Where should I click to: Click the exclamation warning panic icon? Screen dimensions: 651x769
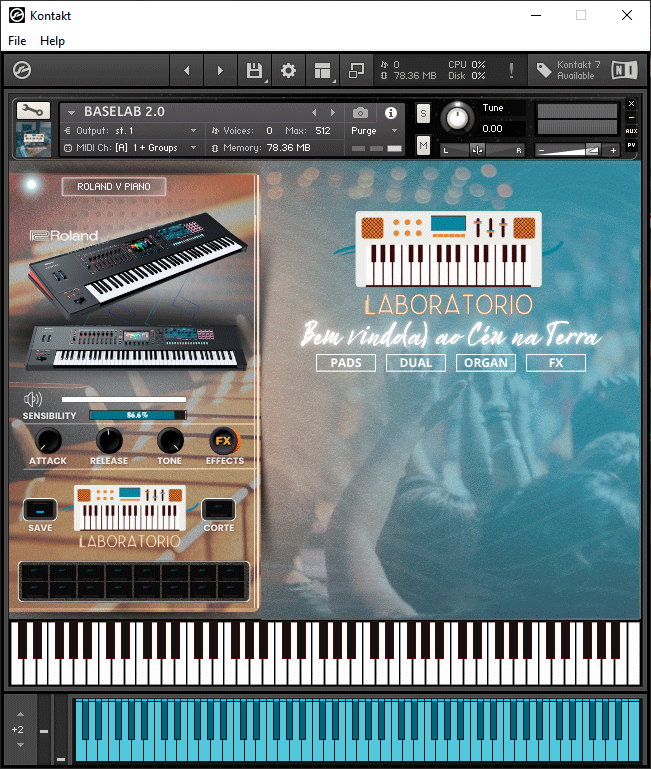click(511, 71)
